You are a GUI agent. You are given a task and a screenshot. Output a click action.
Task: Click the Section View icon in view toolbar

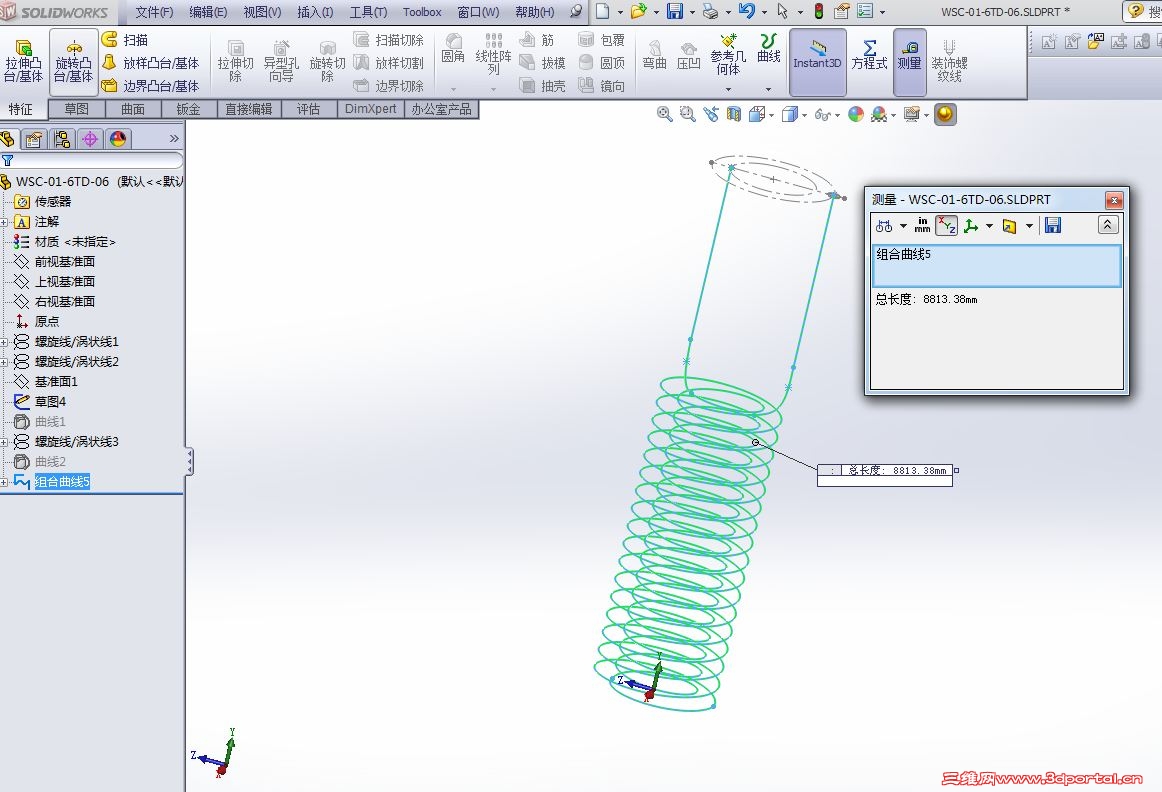click(734, 114)
